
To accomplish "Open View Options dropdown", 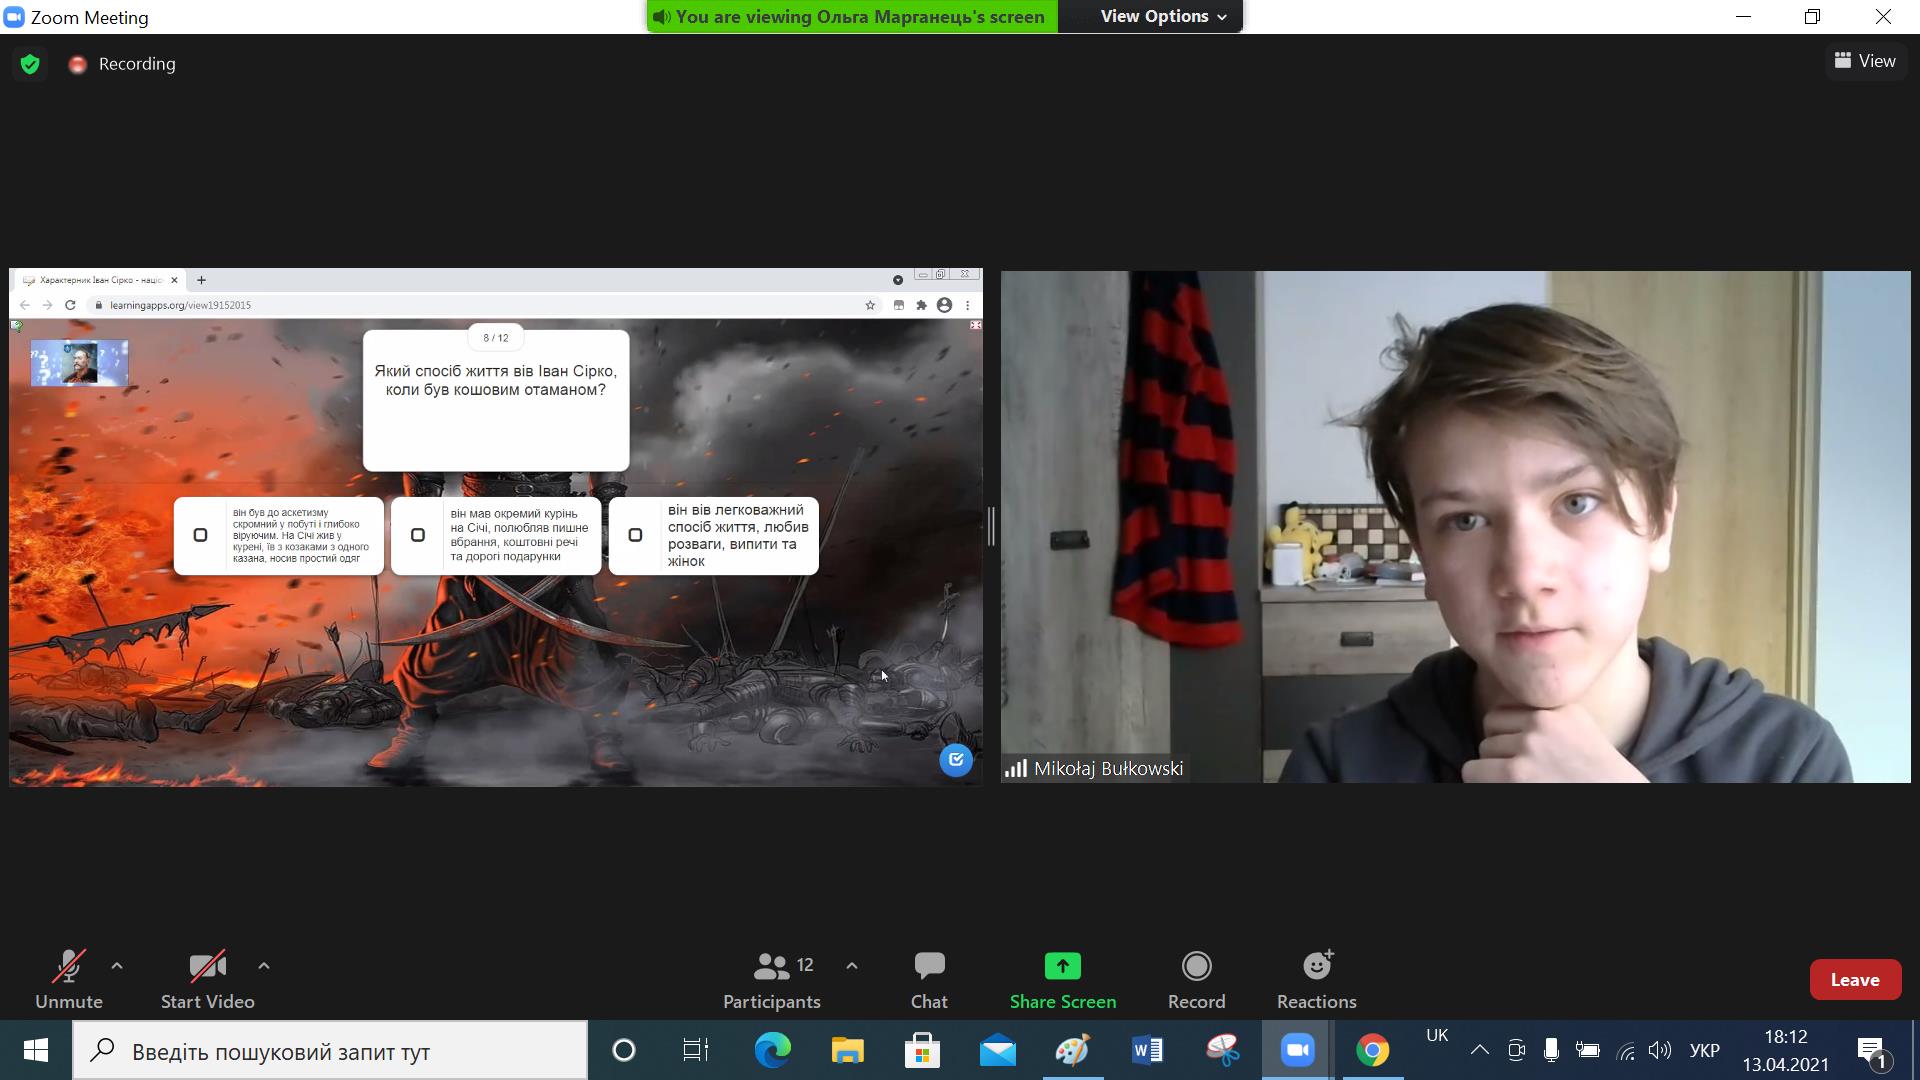I will coord(1163,16).
